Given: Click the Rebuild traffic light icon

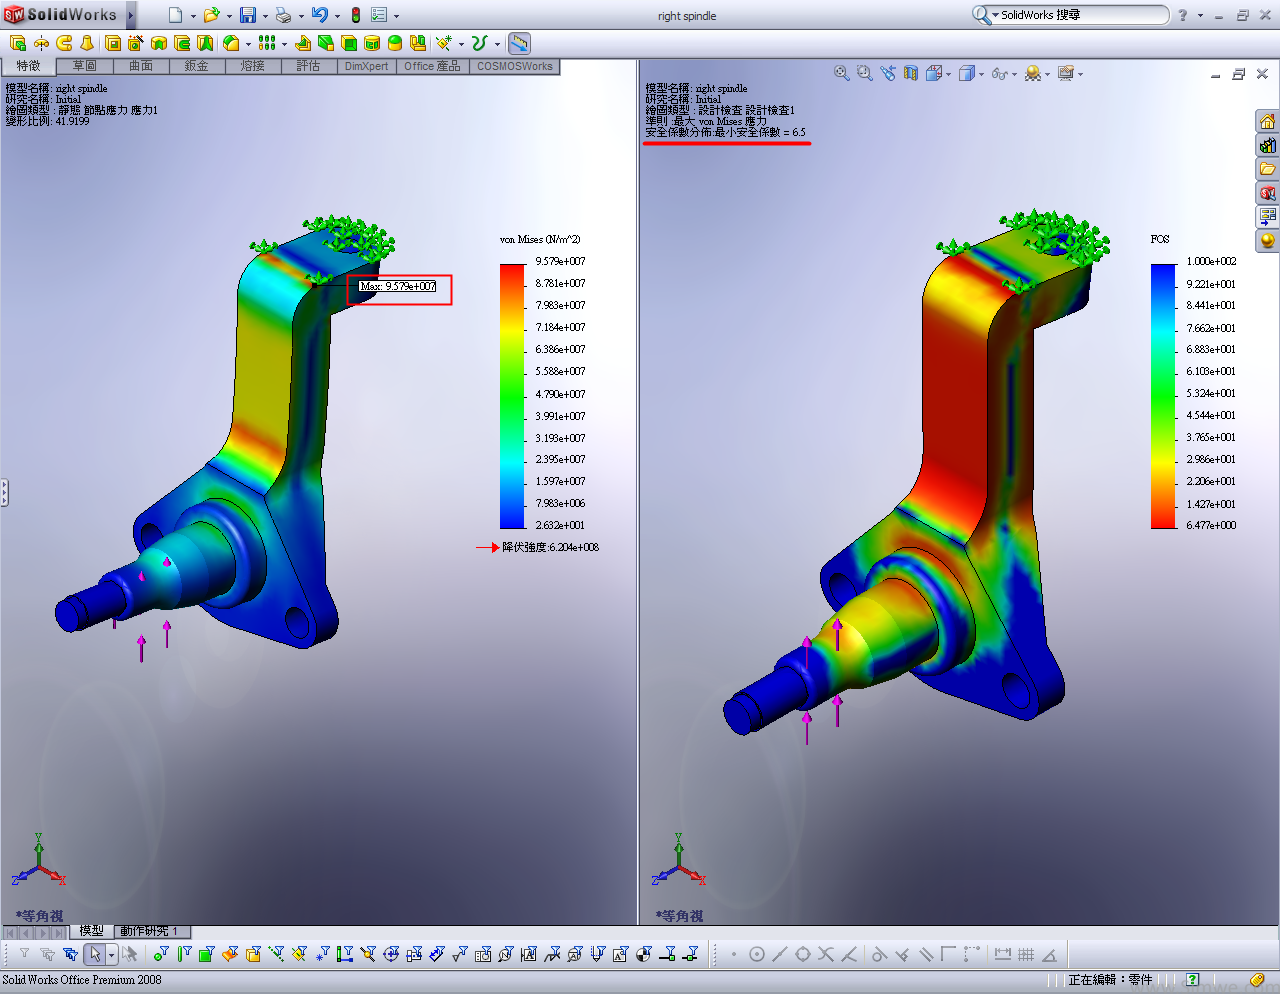Looking at the screenshot, I should click(x=355, y=15).
